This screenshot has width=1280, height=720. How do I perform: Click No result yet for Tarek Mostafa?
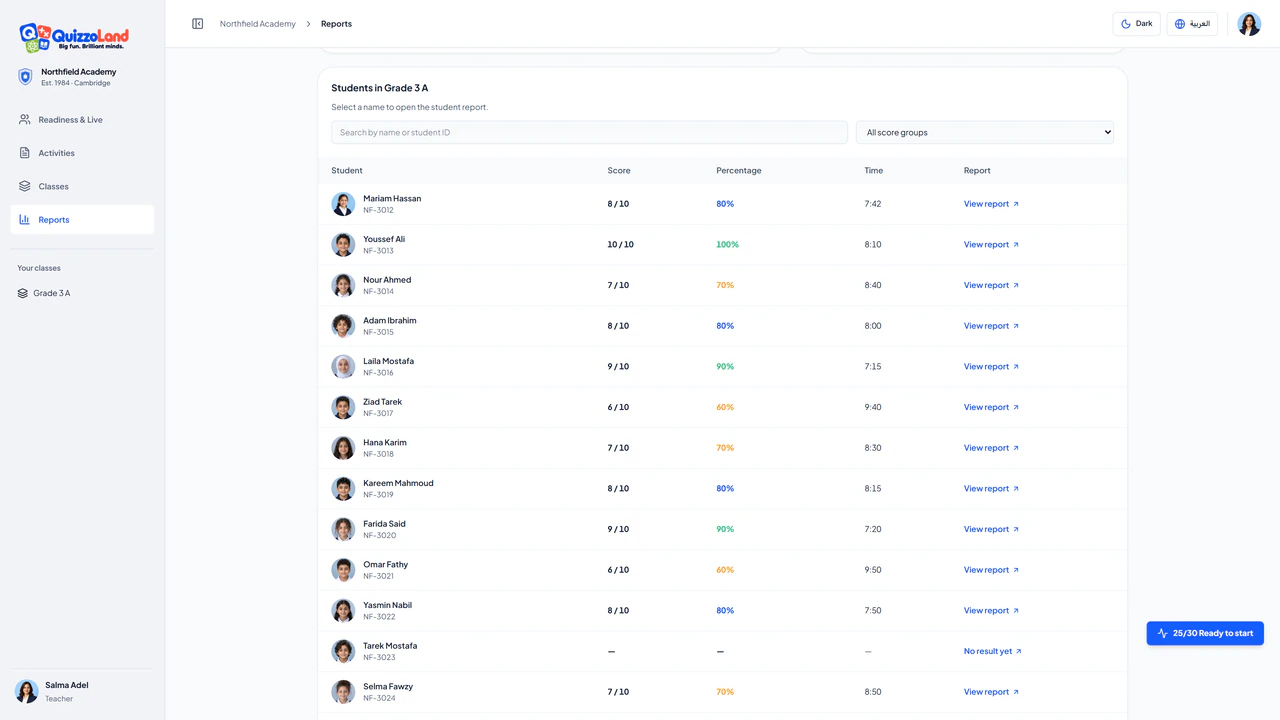(993, 652)
